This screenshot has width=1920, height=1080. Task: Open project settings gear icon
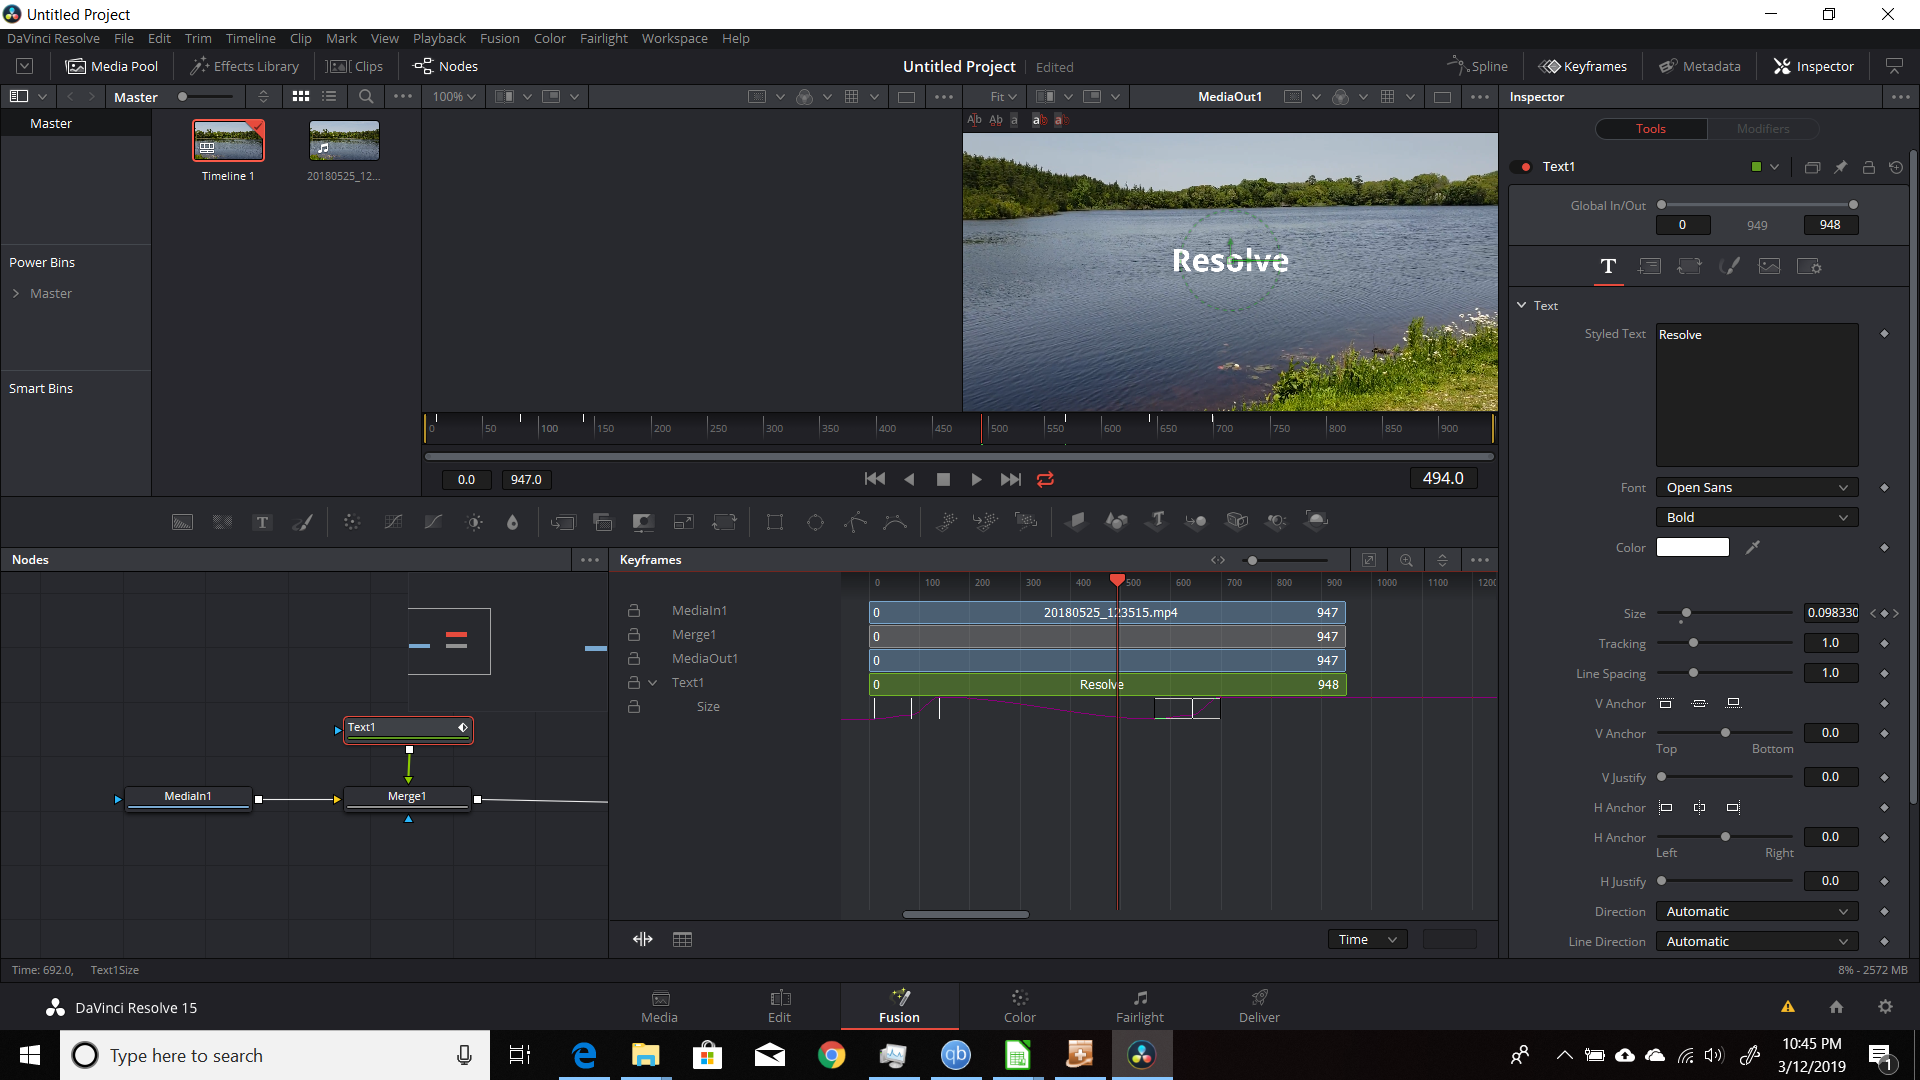click(x=1885, y=1007)
